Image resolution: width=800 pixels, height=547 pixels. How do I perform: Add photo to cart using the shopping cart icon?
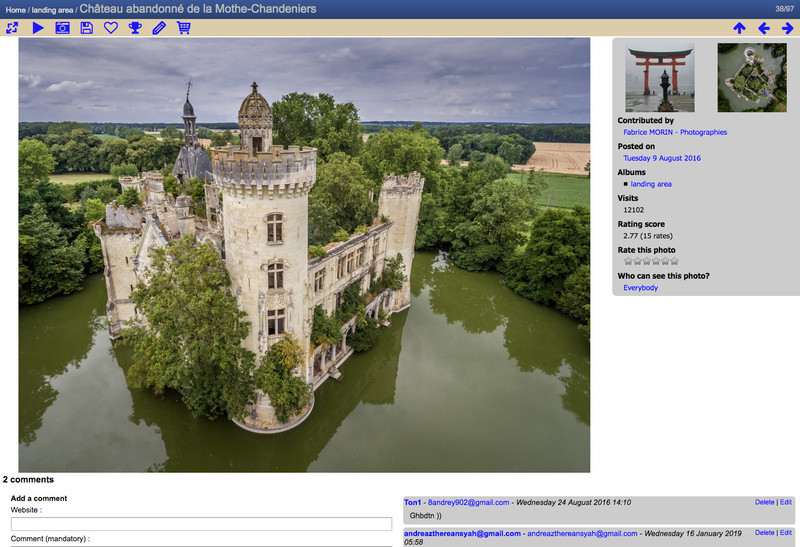pos(183,28)
